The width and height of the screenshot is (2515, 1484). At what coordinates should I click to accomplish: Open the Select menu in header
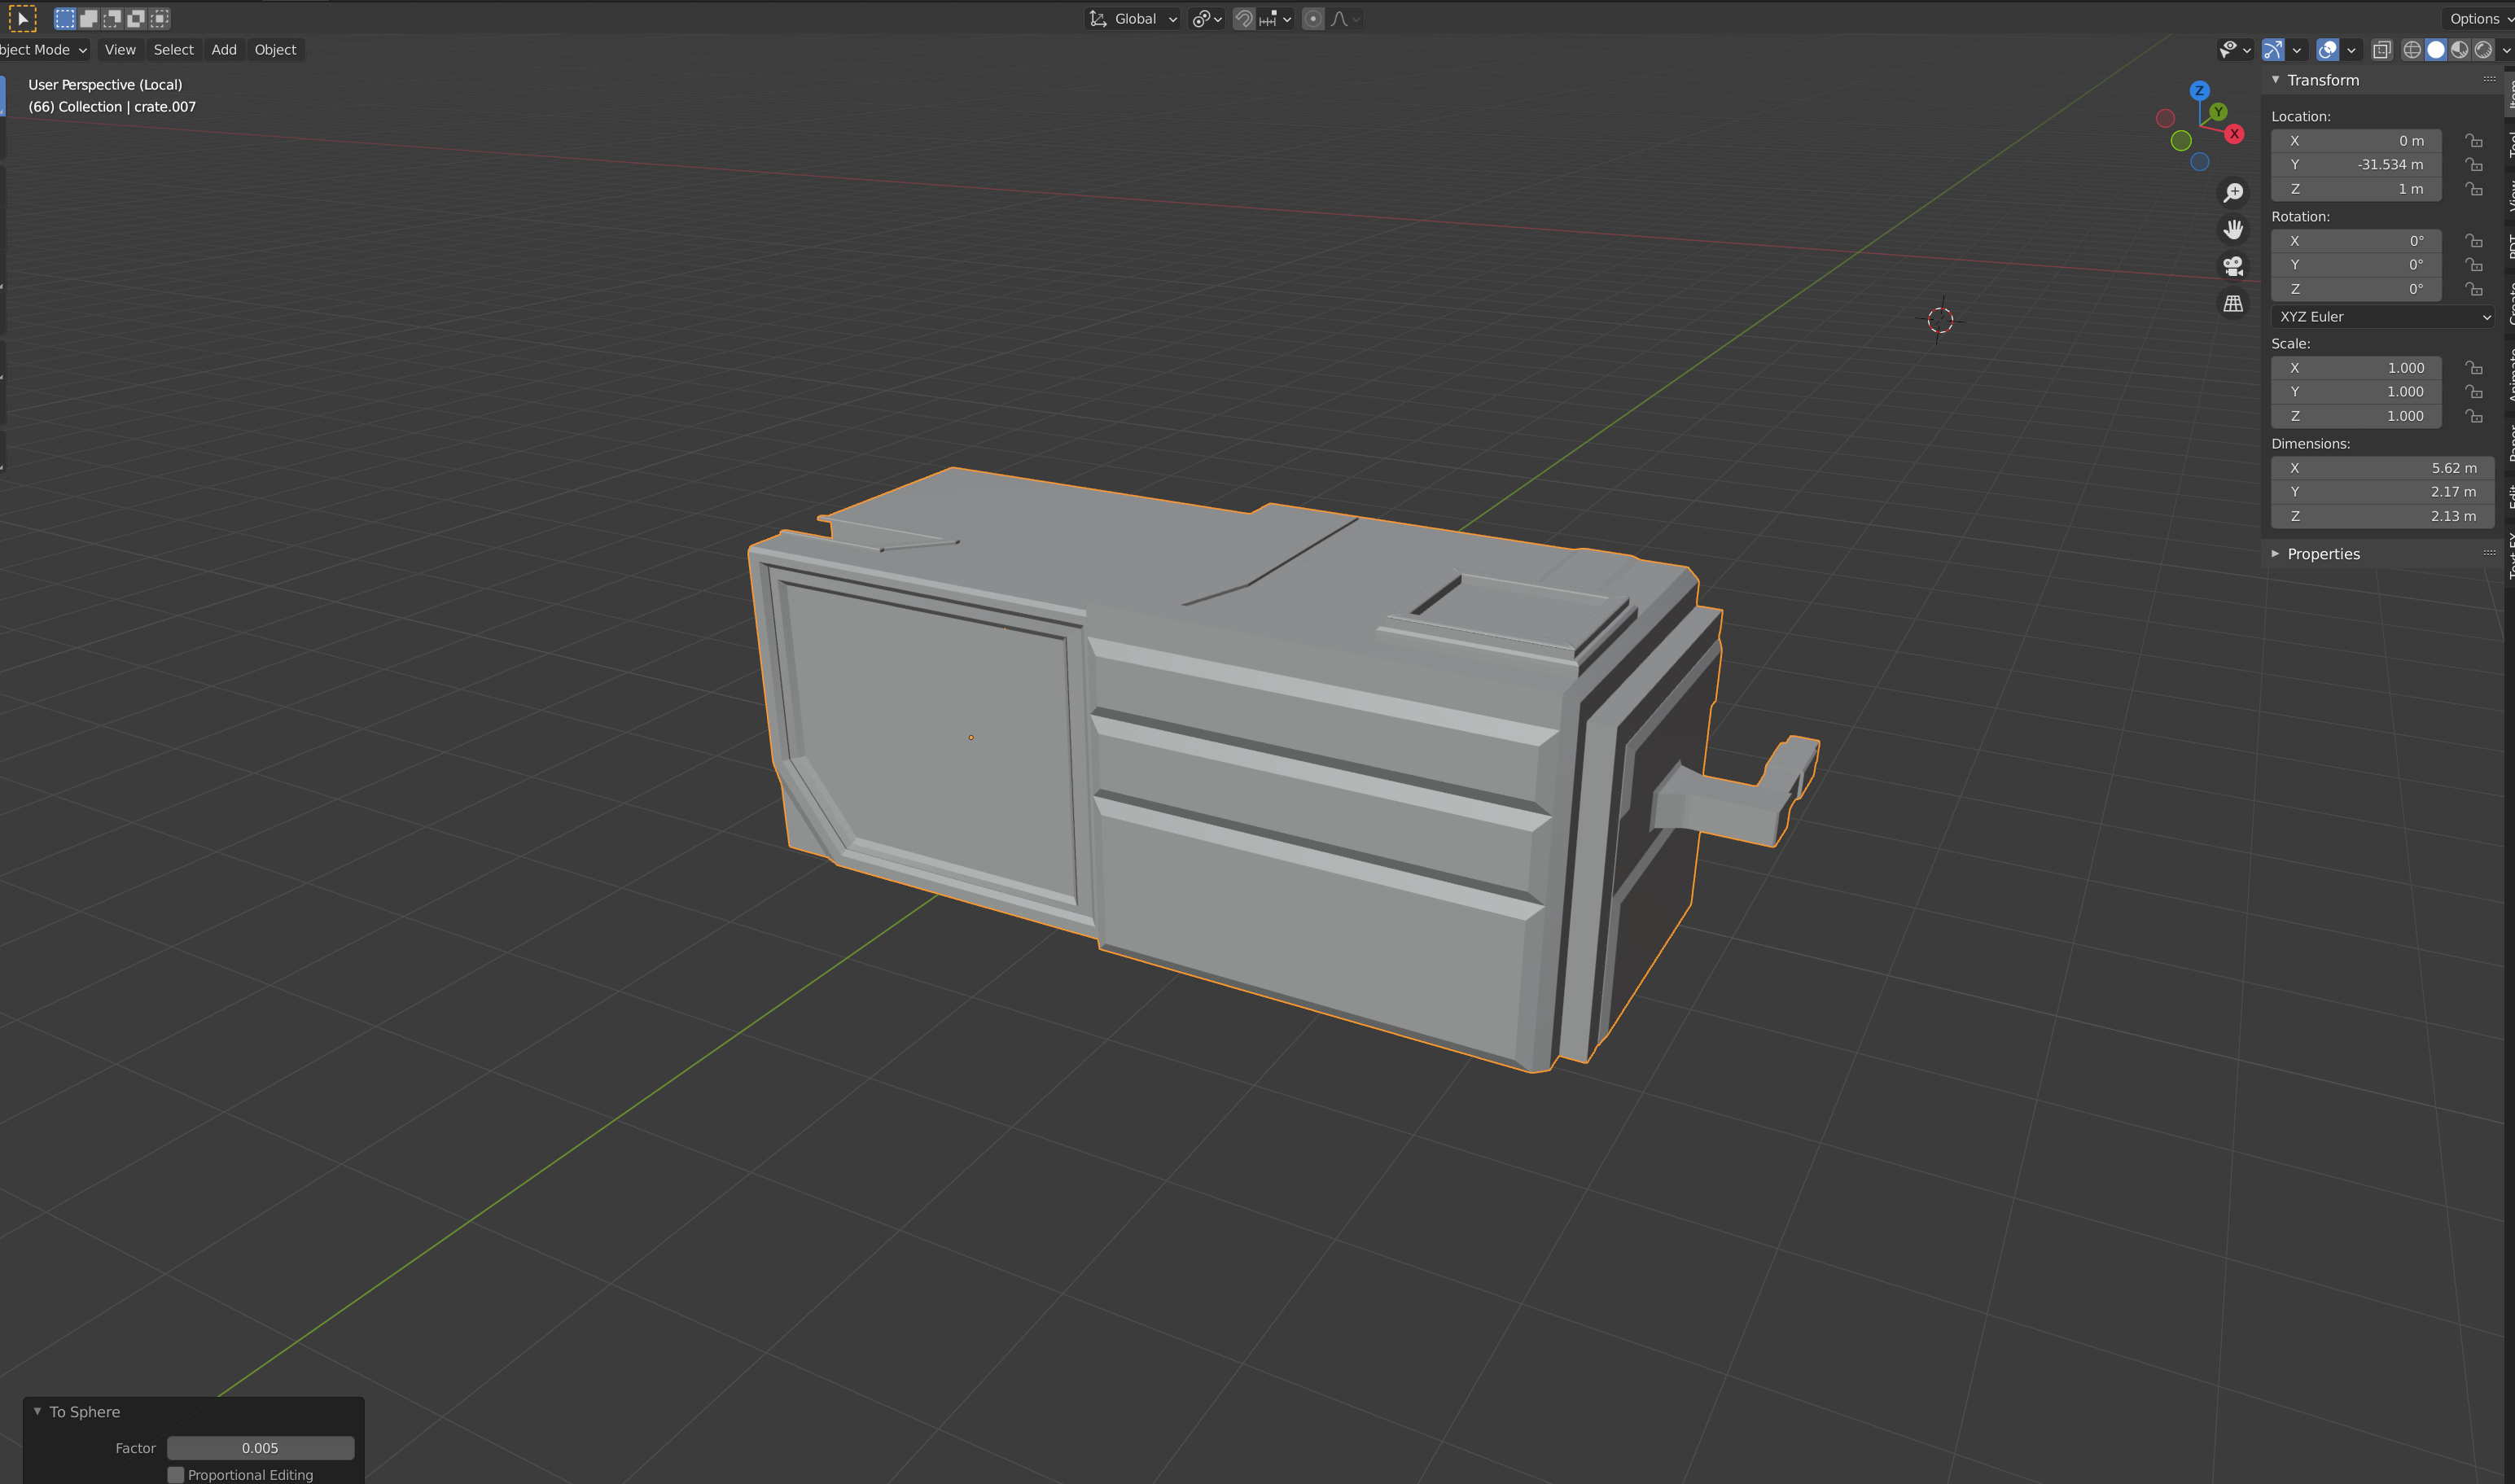[x=173, y=50]
